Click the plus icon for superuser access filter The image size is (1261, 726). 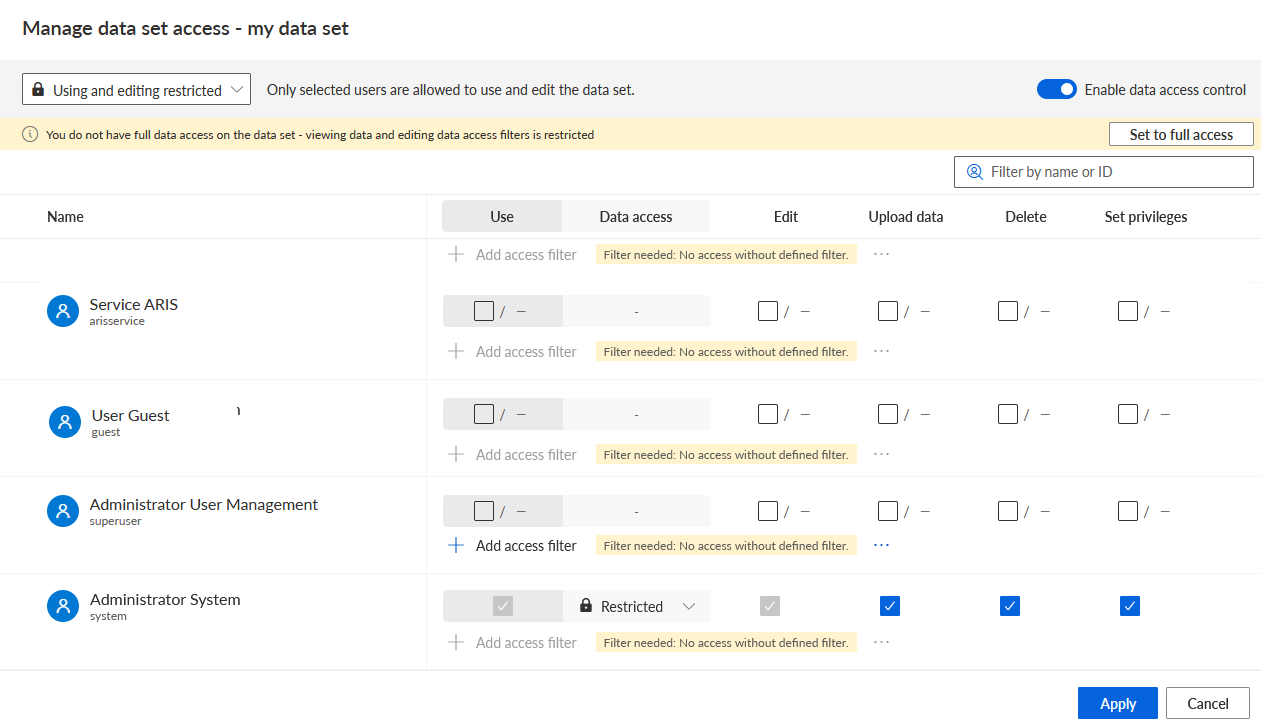[456, 545]
